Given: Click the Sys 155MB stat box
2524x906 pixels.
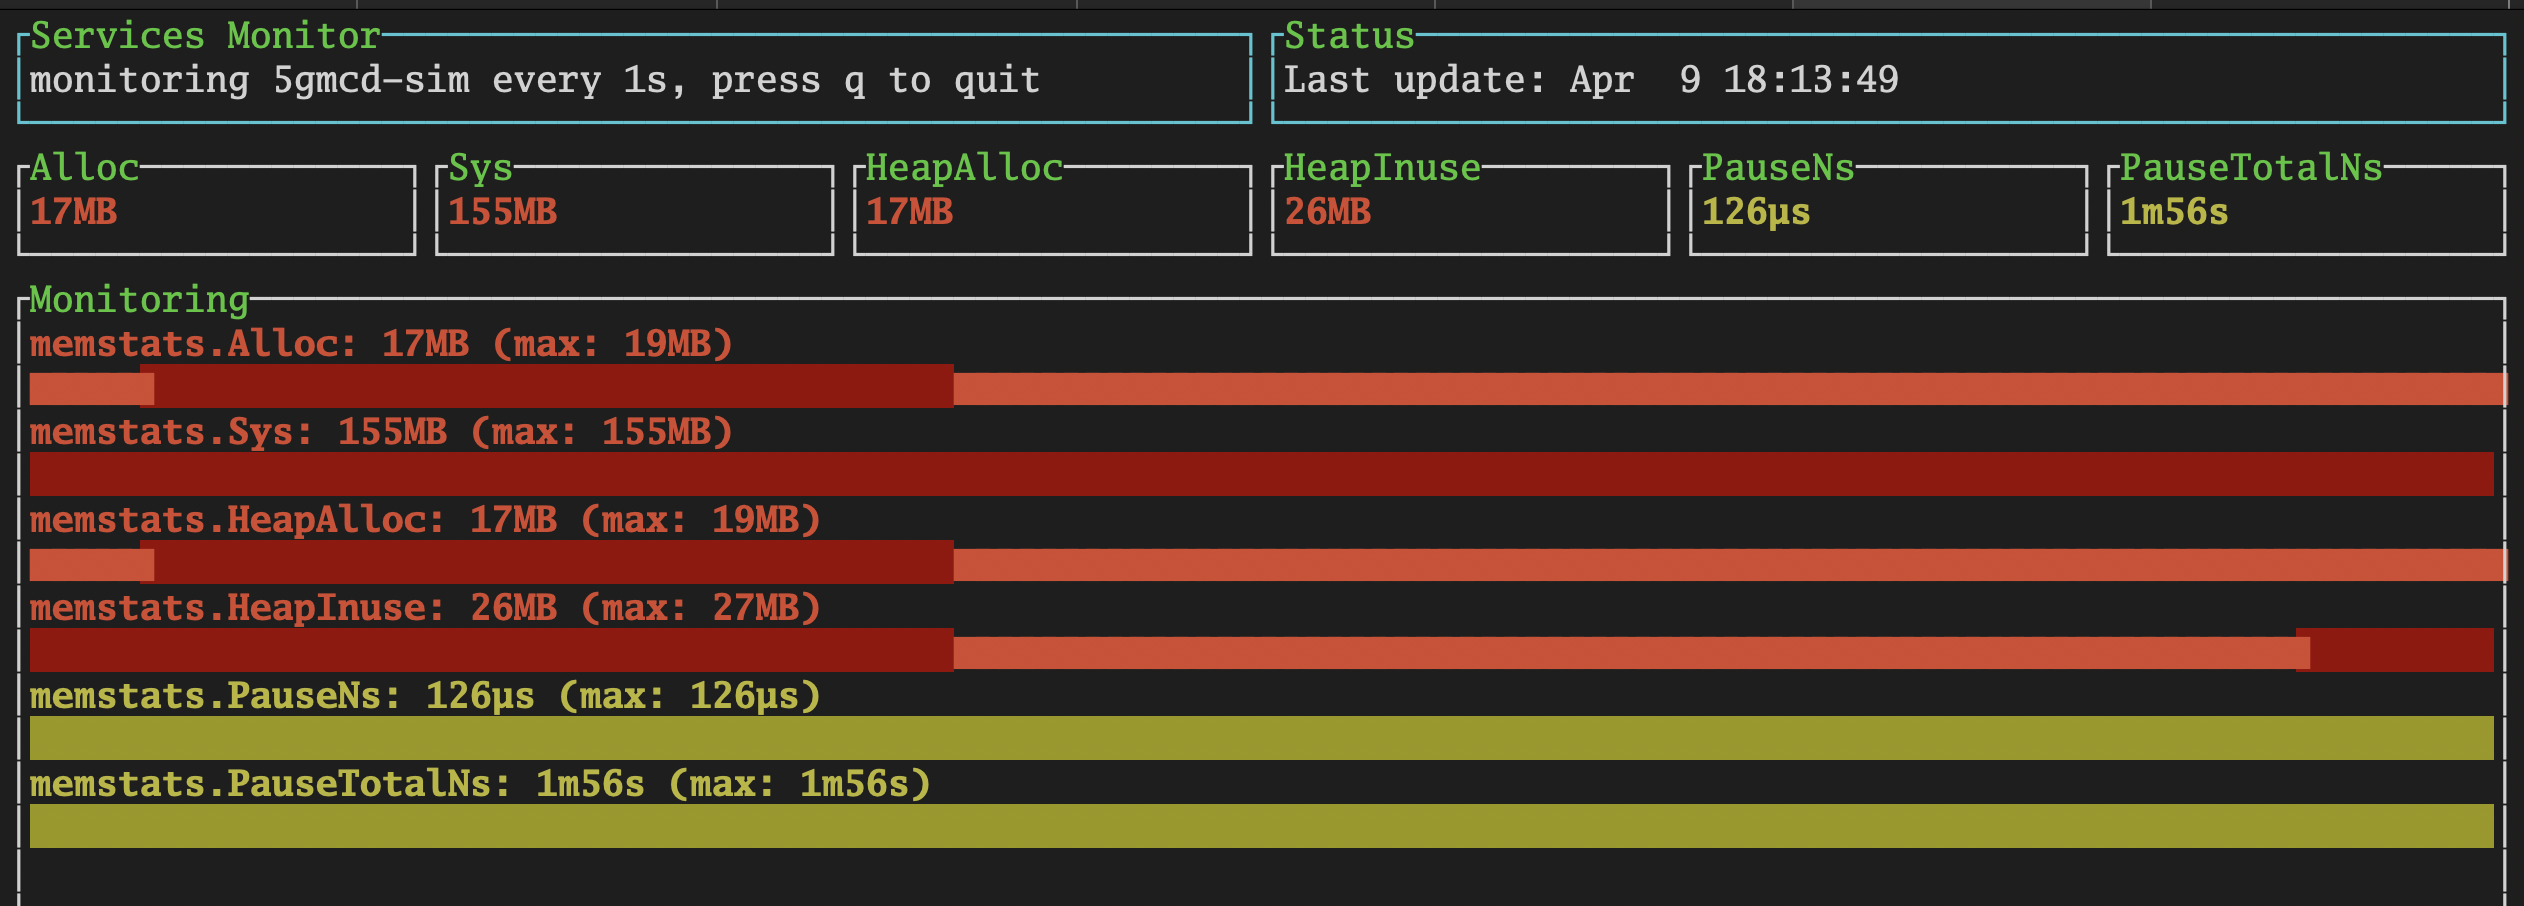Looking at the screenshot, I should [635, 210].
